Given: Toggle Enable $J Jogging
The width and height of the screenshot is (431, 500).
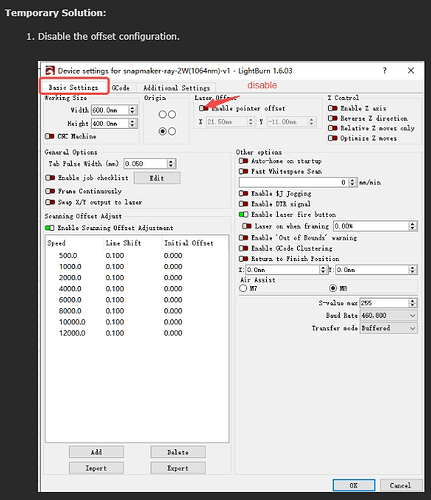Looking at the screenshot, I should click(x=244, y=193).
